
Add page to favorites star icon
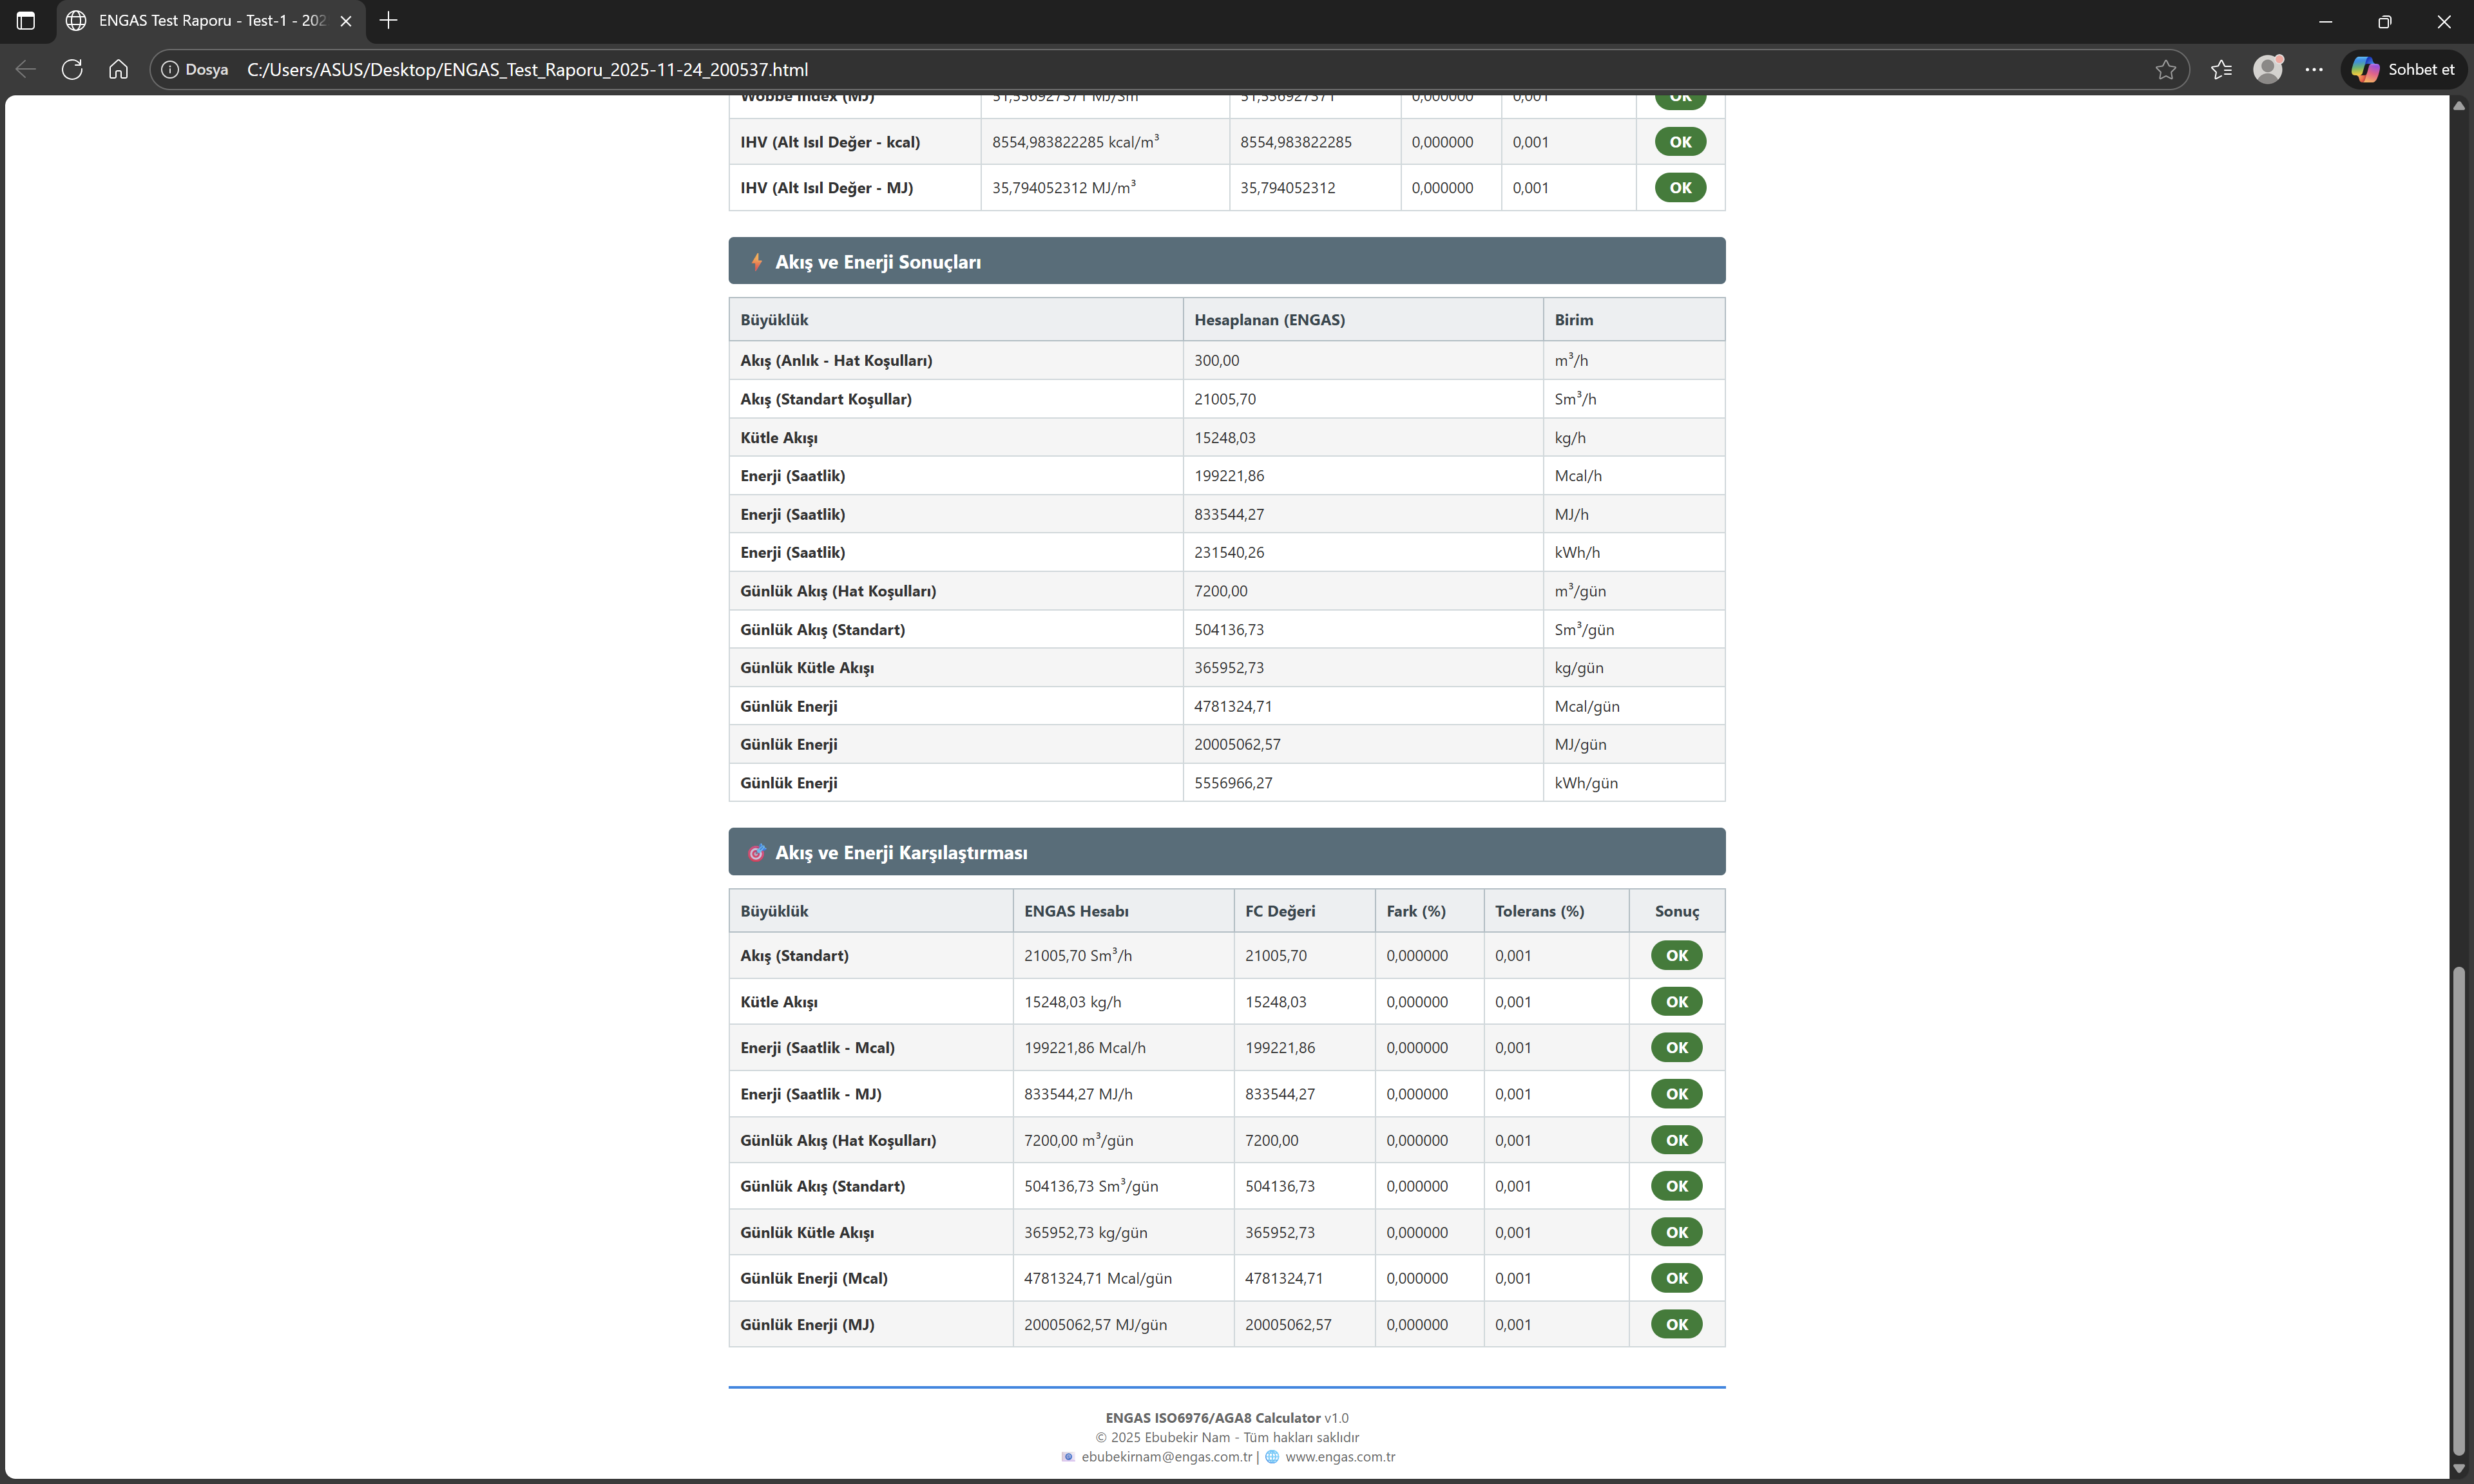tap(2165, 69)
